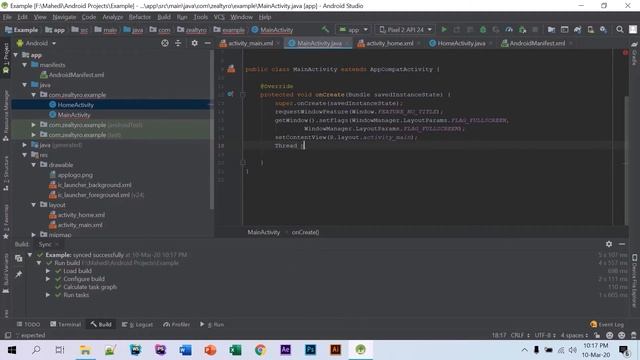The width and height of the screenshot is (640, 360).
Task: Collapse the layout folder
Action: point(34,204)
